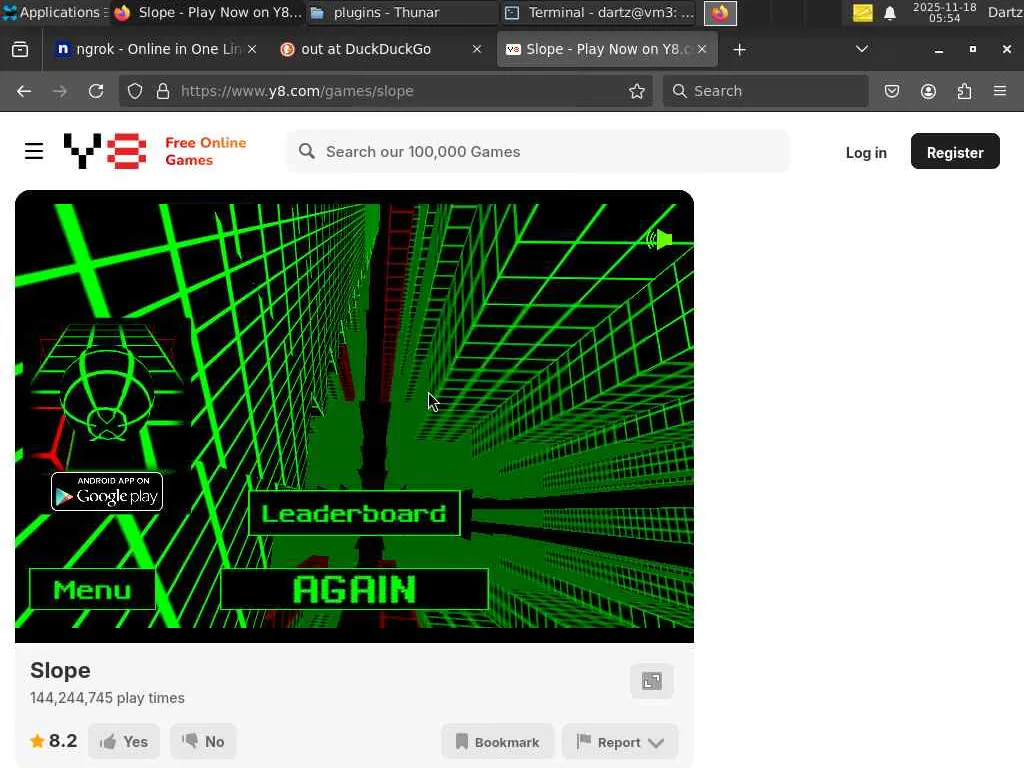Screen dimensions: 1024x768
Task: Open the Y8 hamburger menu
Action: pyautogui.click(x=34, y=152)
